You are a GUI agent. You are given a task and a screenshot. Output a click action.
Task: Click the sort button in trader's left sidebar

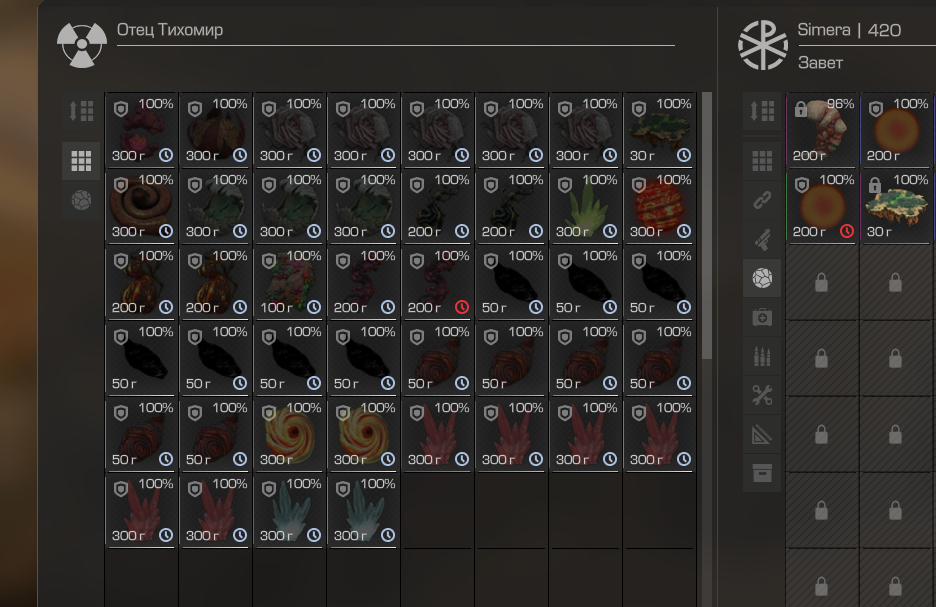(x=81, y=111)
